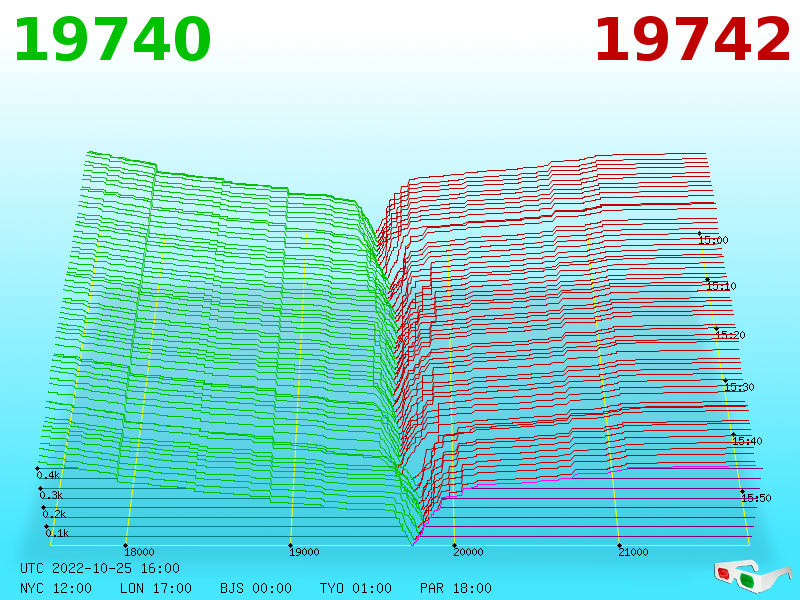Click the LON 17:00 clock text
The height and width of the screenshot is (600, 800).
tap(156, 588)
